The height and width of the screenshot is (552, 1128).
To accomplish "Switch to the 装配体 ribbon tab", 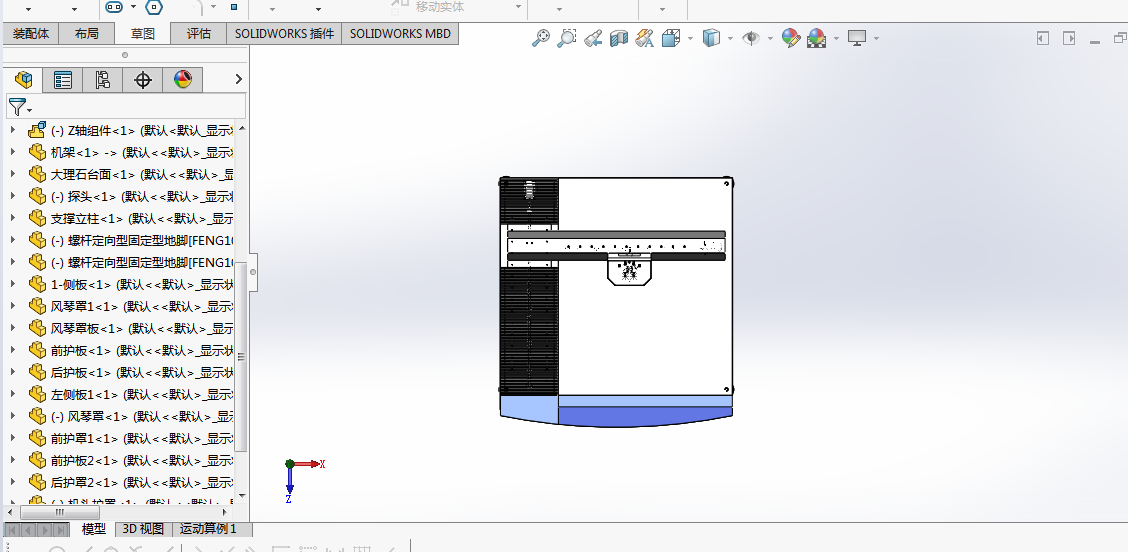I will 30,34.
